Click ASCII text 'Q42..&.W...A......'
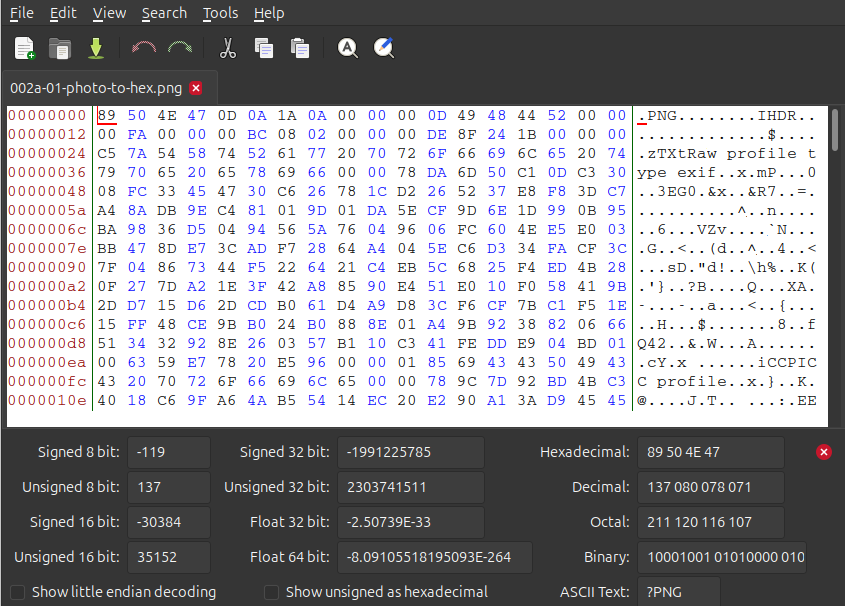 (726, 344)
